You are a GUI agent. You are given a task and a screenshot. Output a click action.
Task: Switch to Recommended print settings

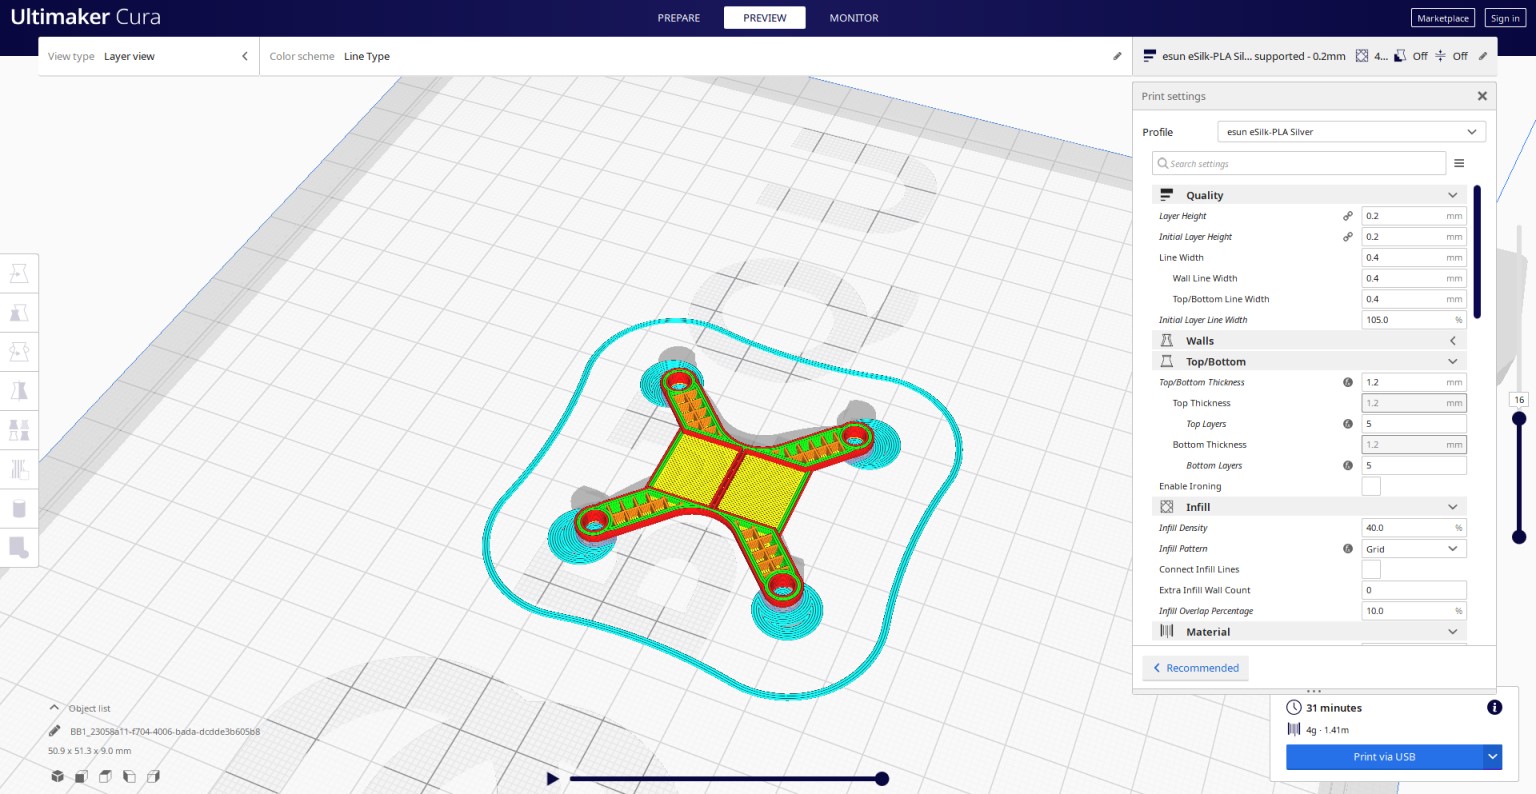pyautogui.click(x=1196, y=668)
